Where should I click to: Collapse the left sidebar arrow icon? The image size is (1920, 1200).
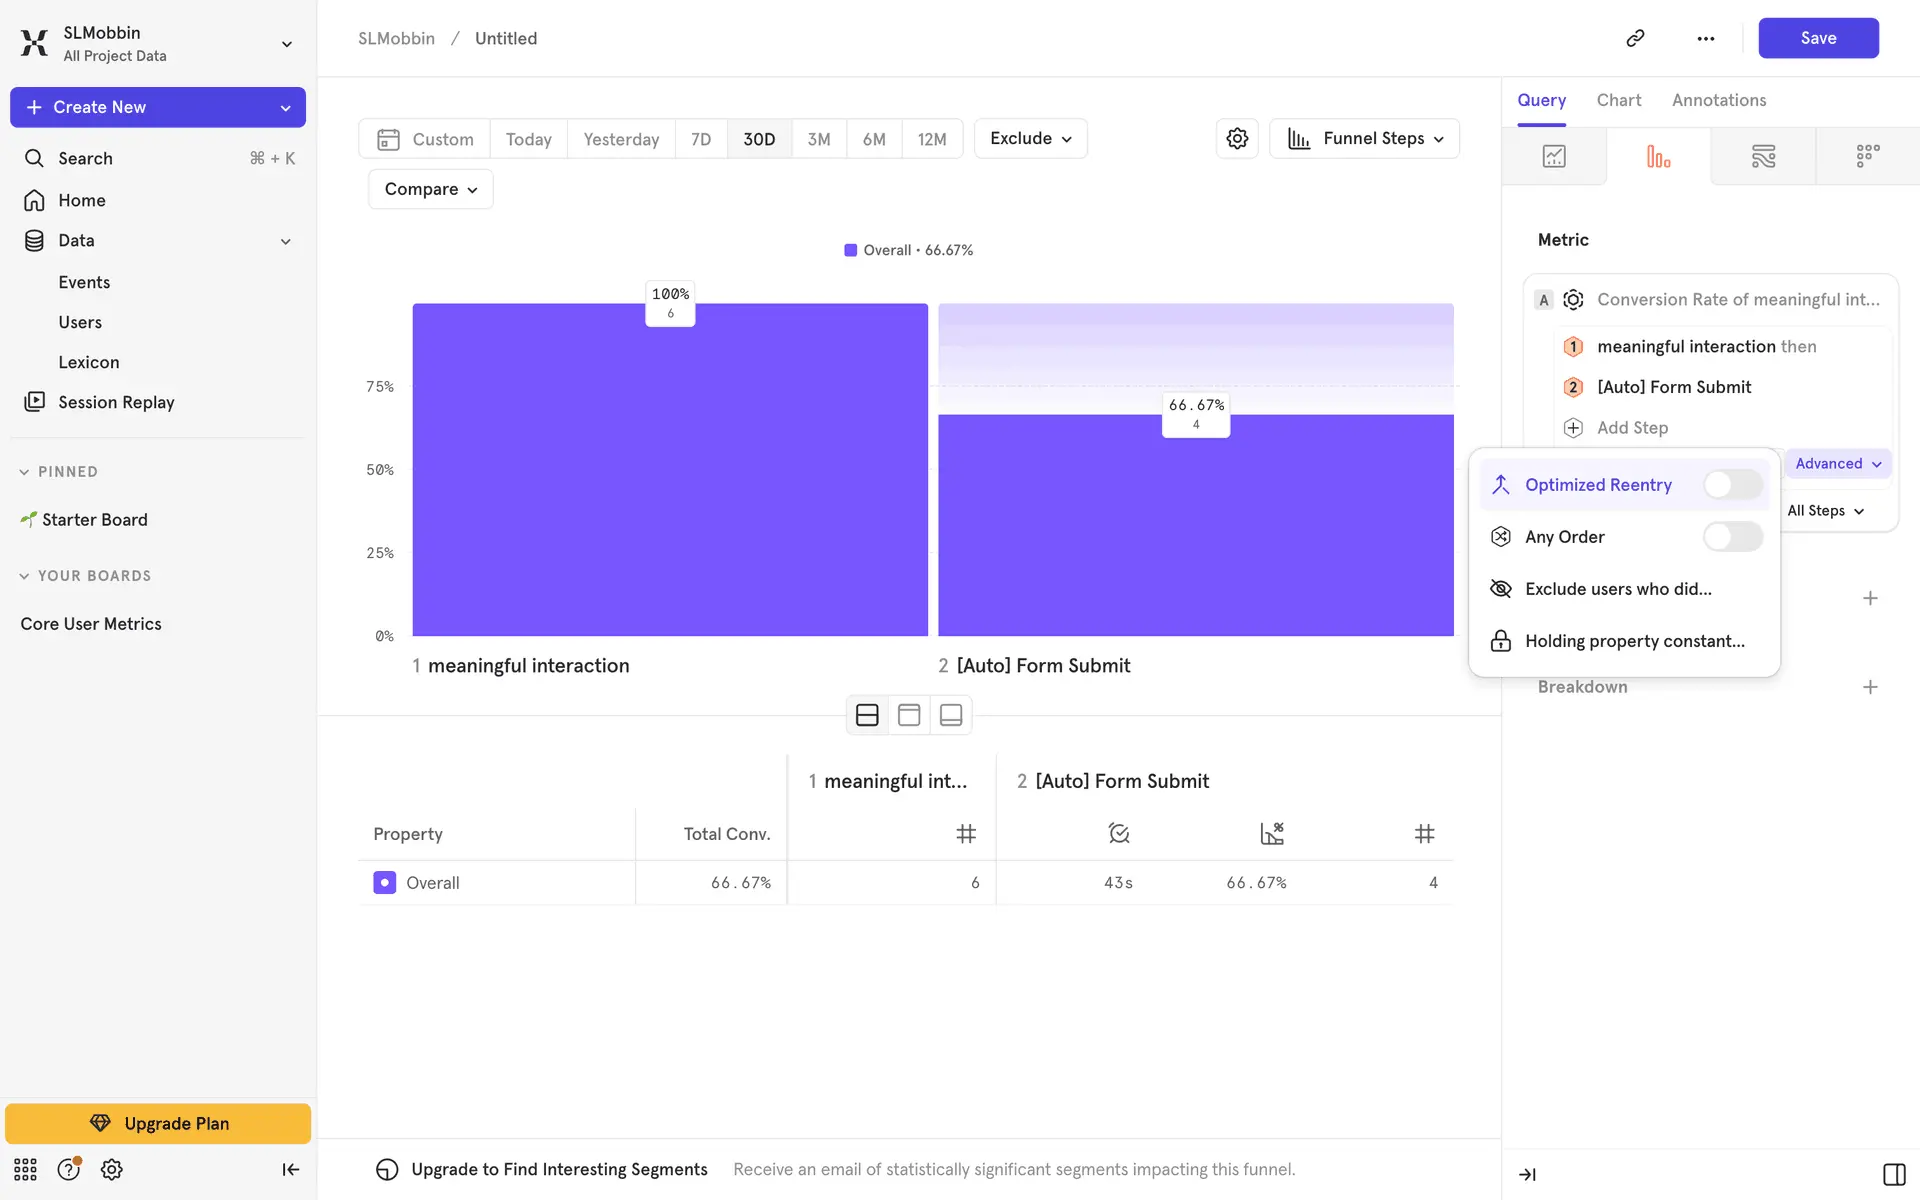[x=290, y=1169]
